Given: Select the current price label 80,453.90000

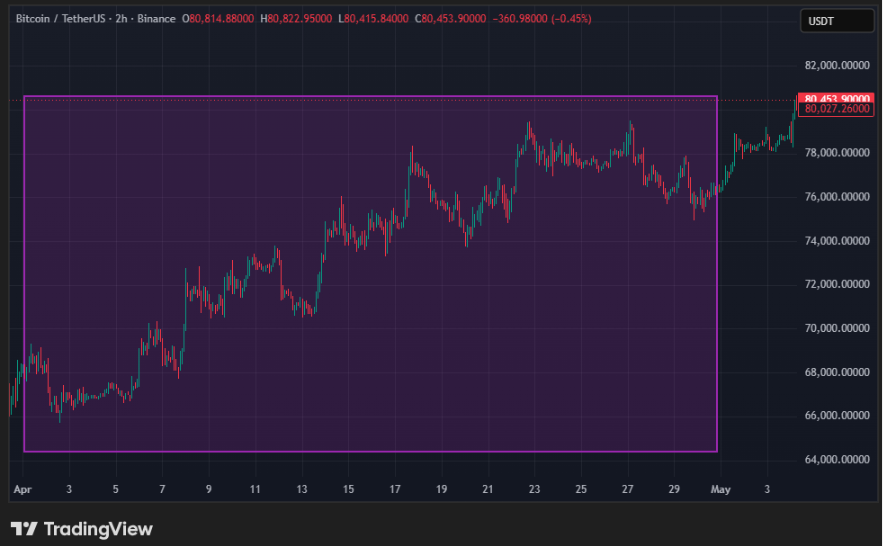Looking at the screenshot, I should (x=836, y=97).
